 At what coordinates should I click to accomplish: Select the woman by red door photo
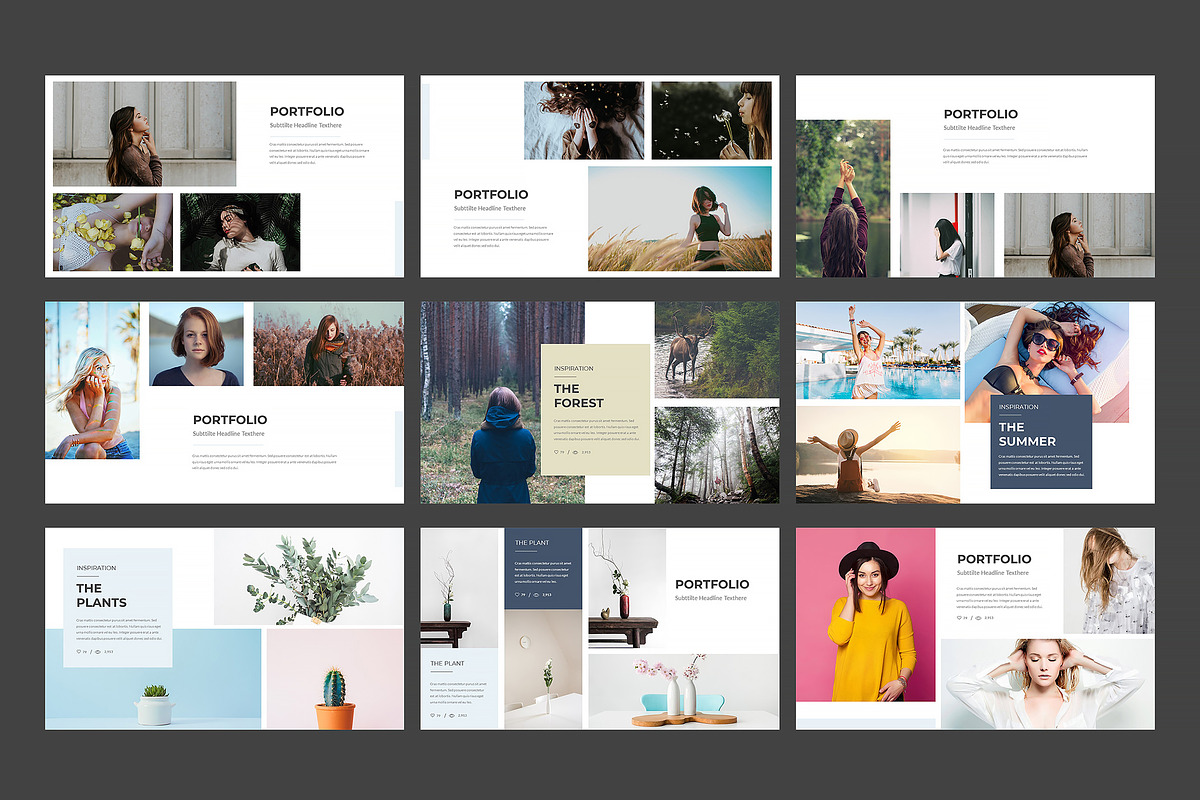pyautogui.click(x=947, y=235)
